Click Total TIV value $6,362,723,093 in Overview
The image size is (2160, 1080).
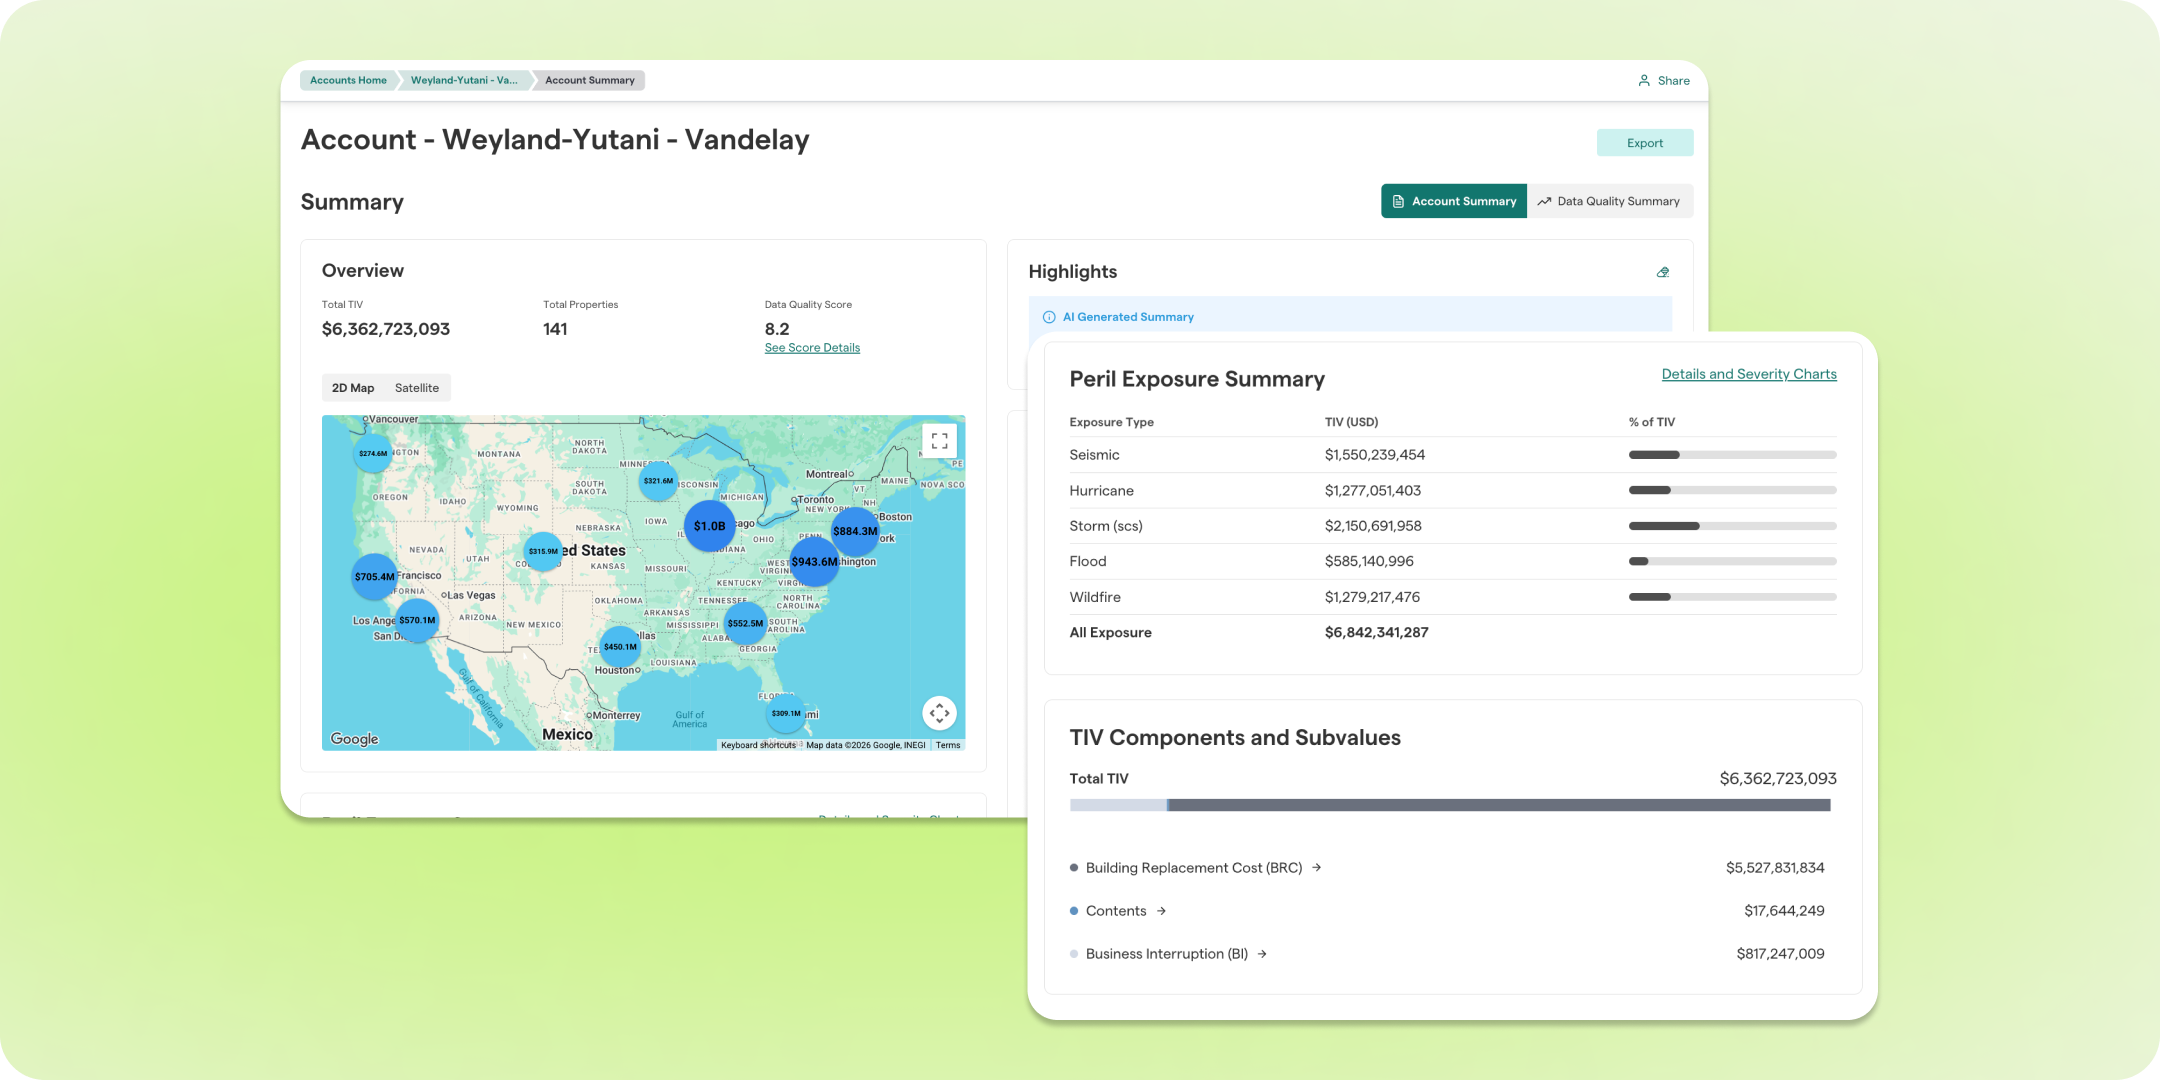pyautogui.click(x=386, y=329)
